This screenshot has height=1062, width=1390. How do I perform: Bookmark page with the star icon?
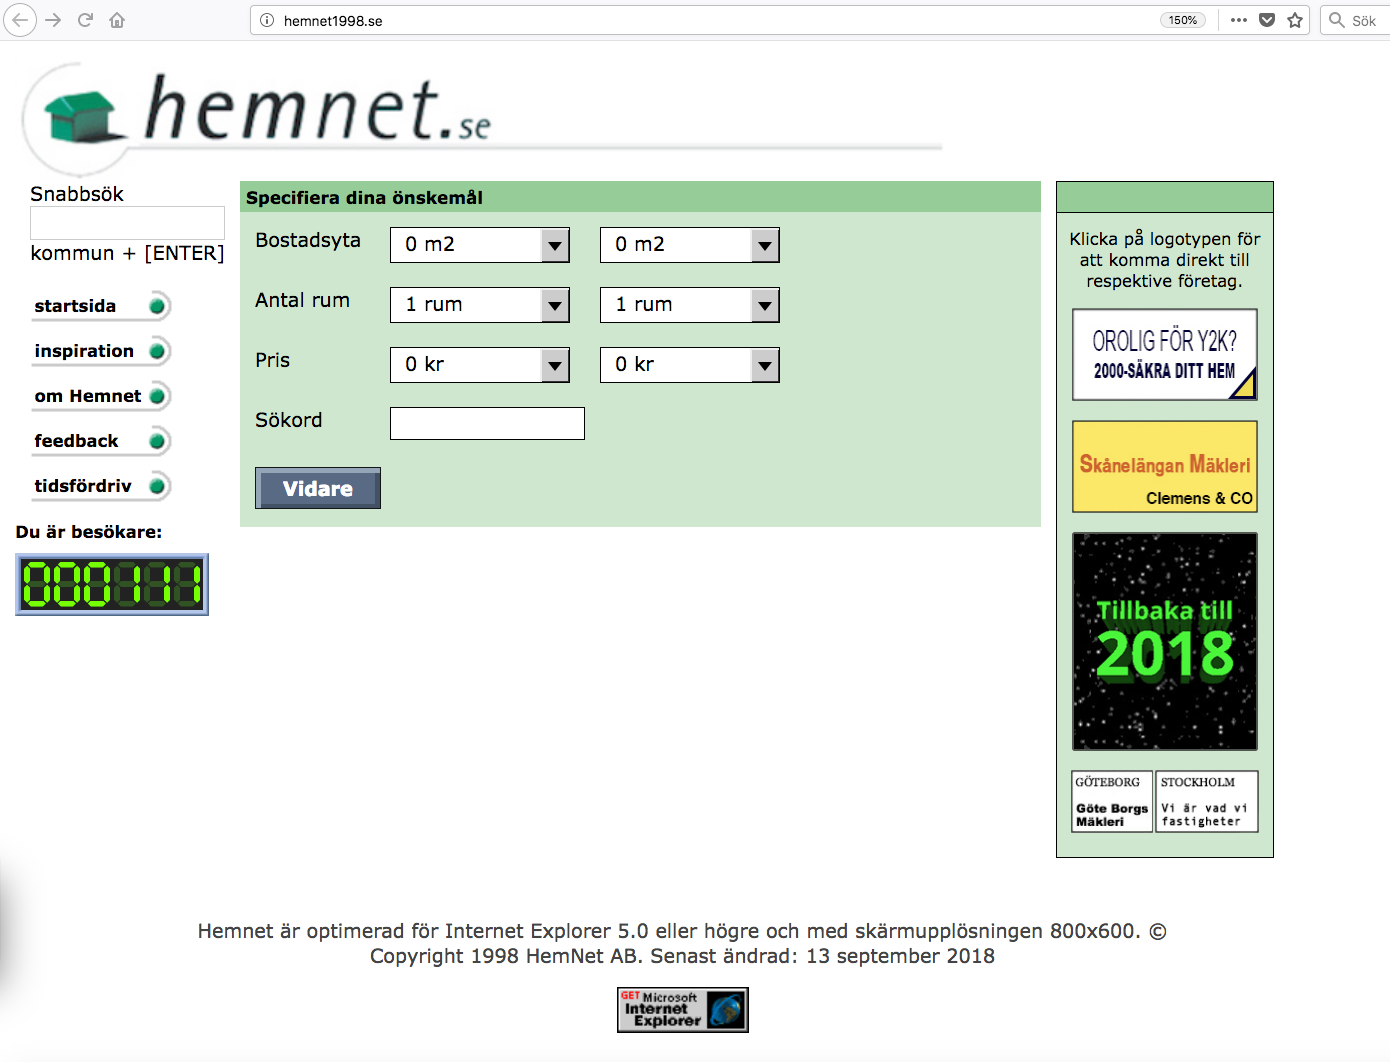(1295, 20)
